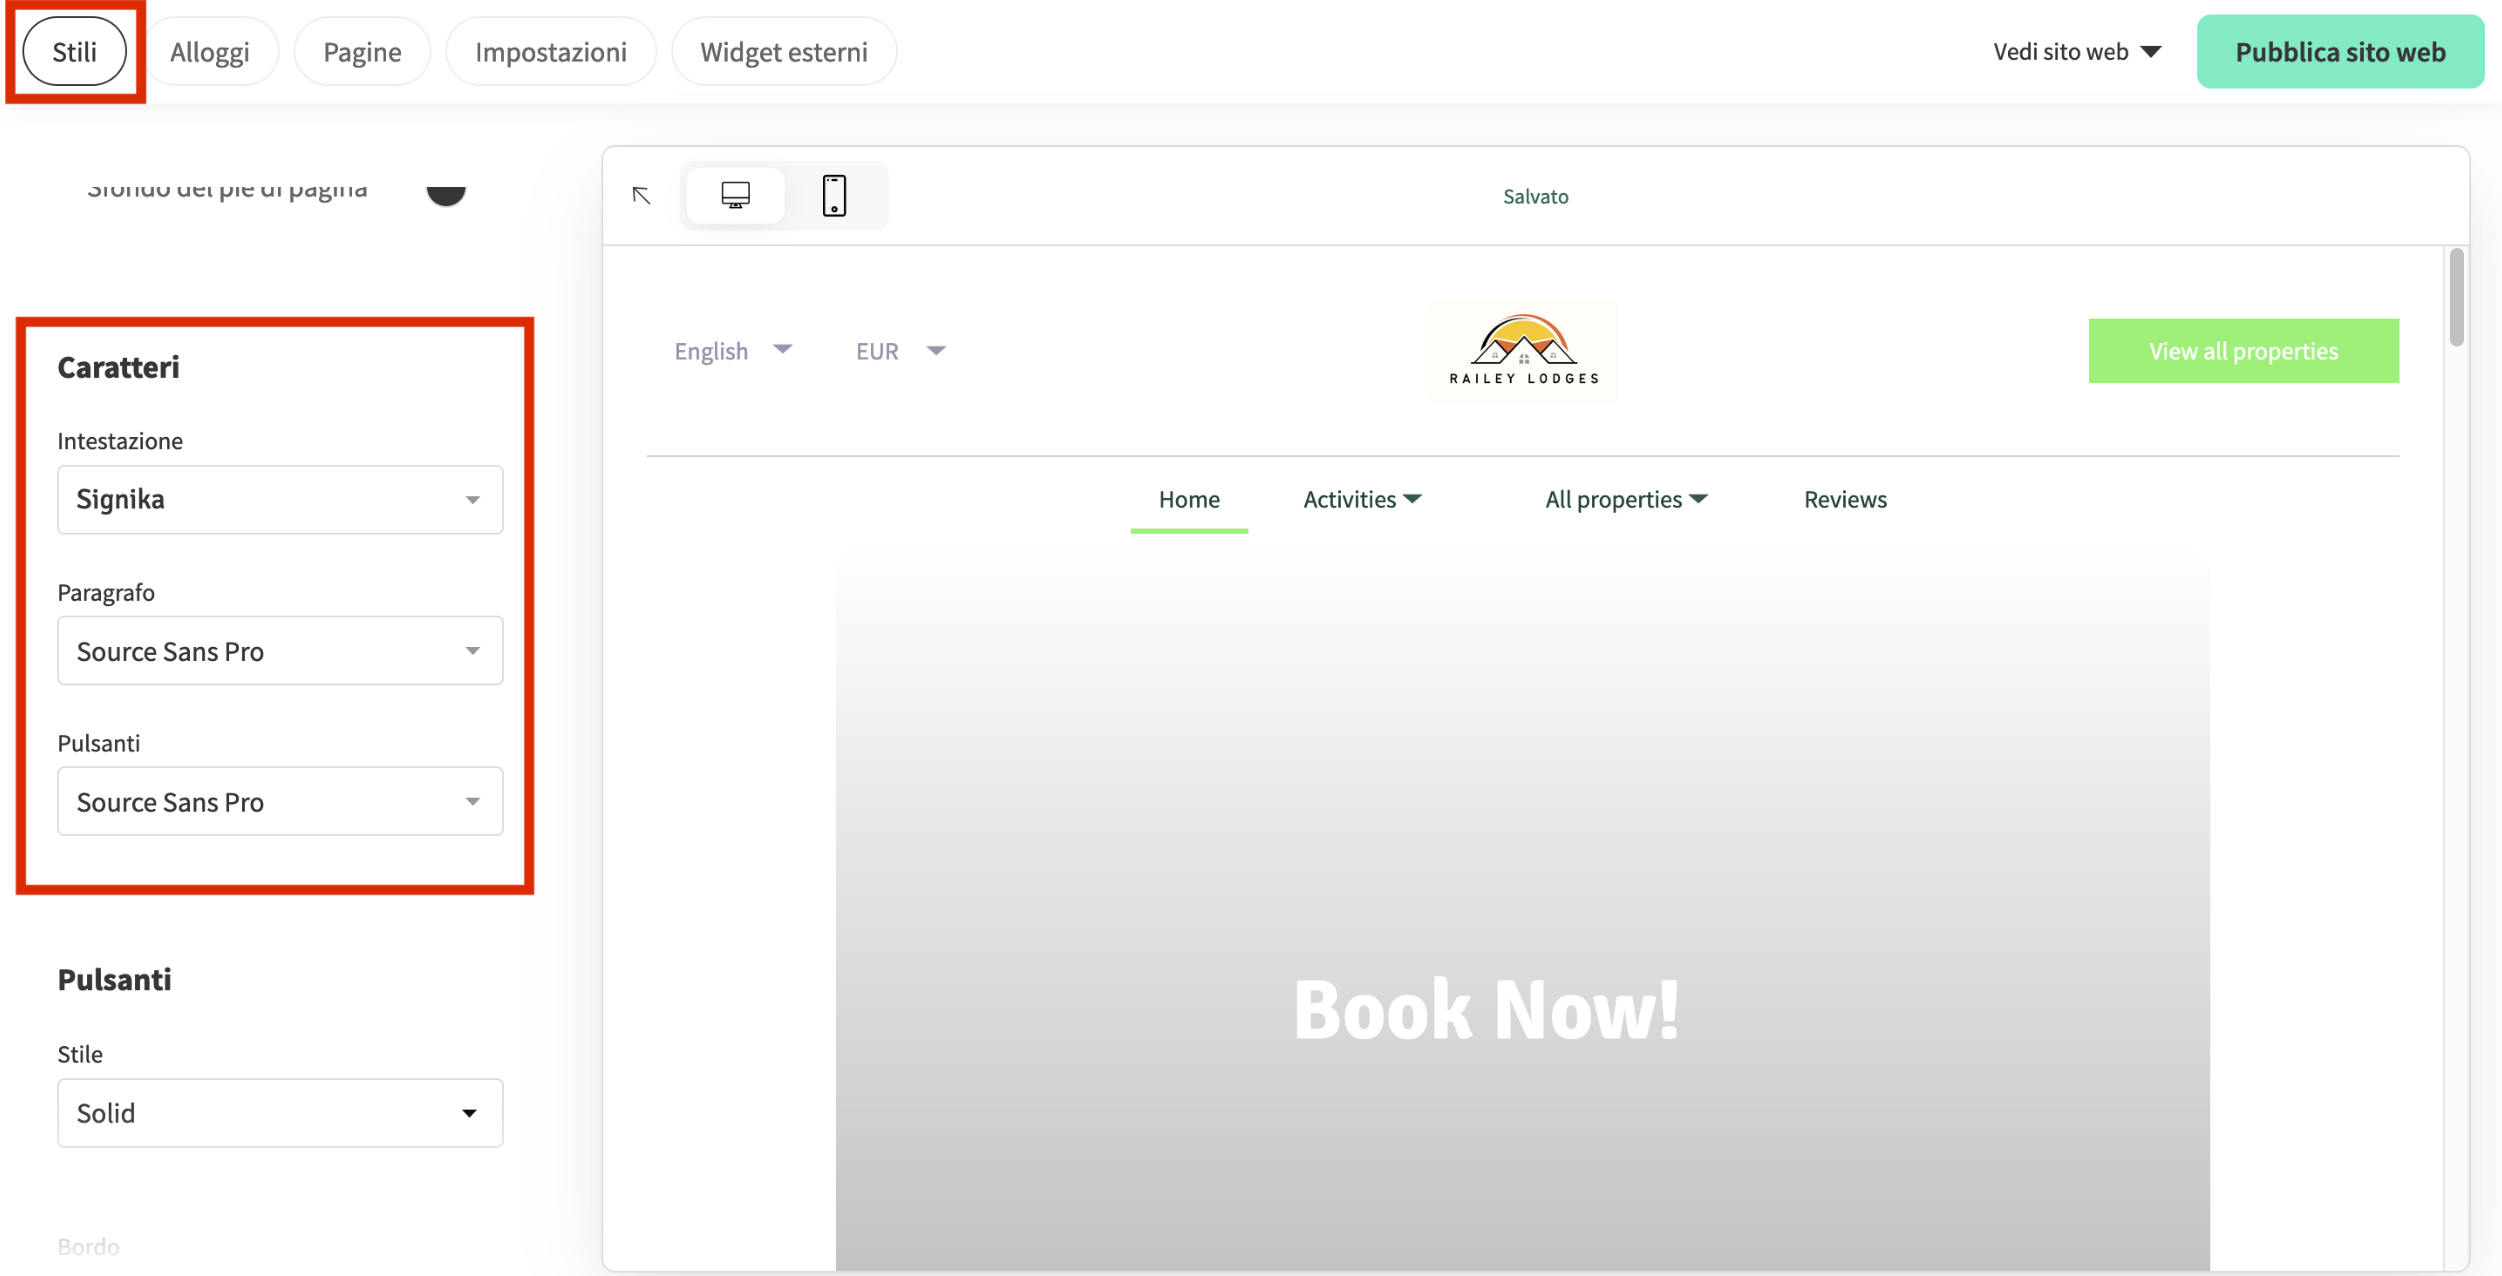2502x1276 pixels.
Task: Click the Railey Lodges logo
Action: pos(1523,351)
